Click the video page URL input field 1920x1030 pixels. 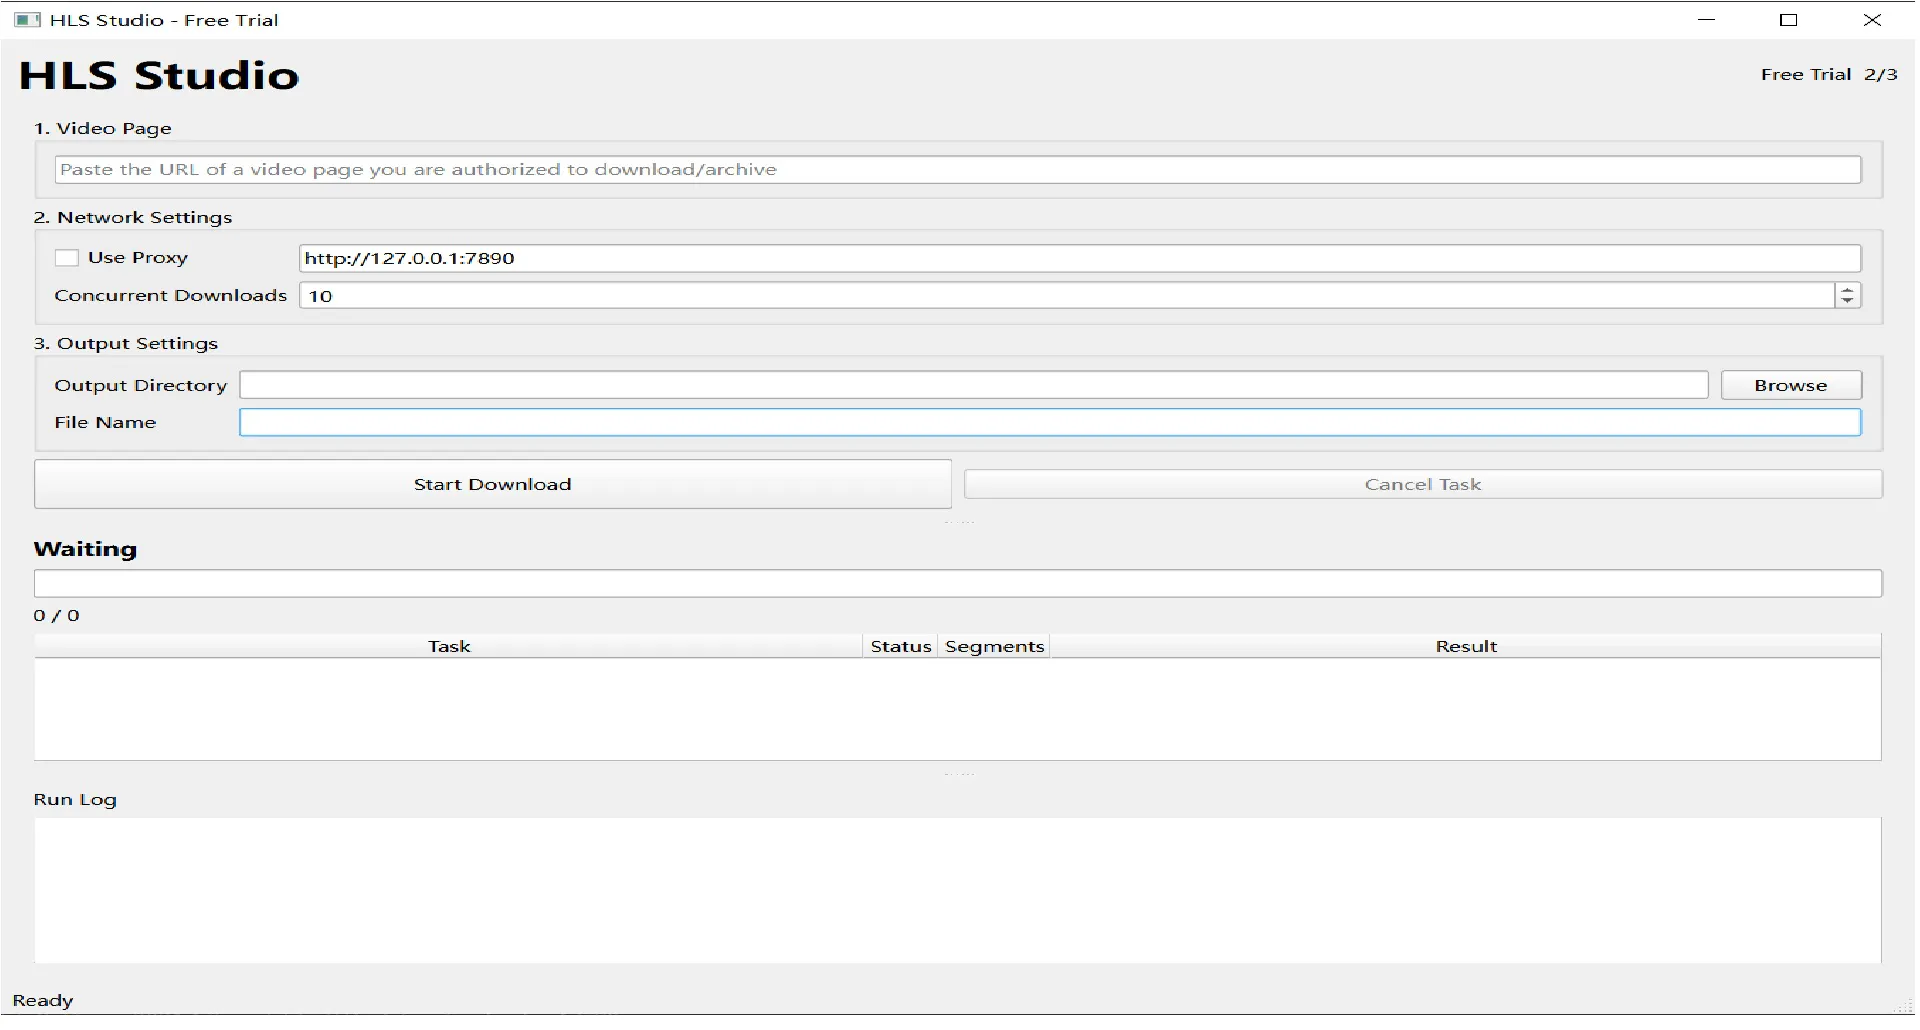(x=958, y=170)
